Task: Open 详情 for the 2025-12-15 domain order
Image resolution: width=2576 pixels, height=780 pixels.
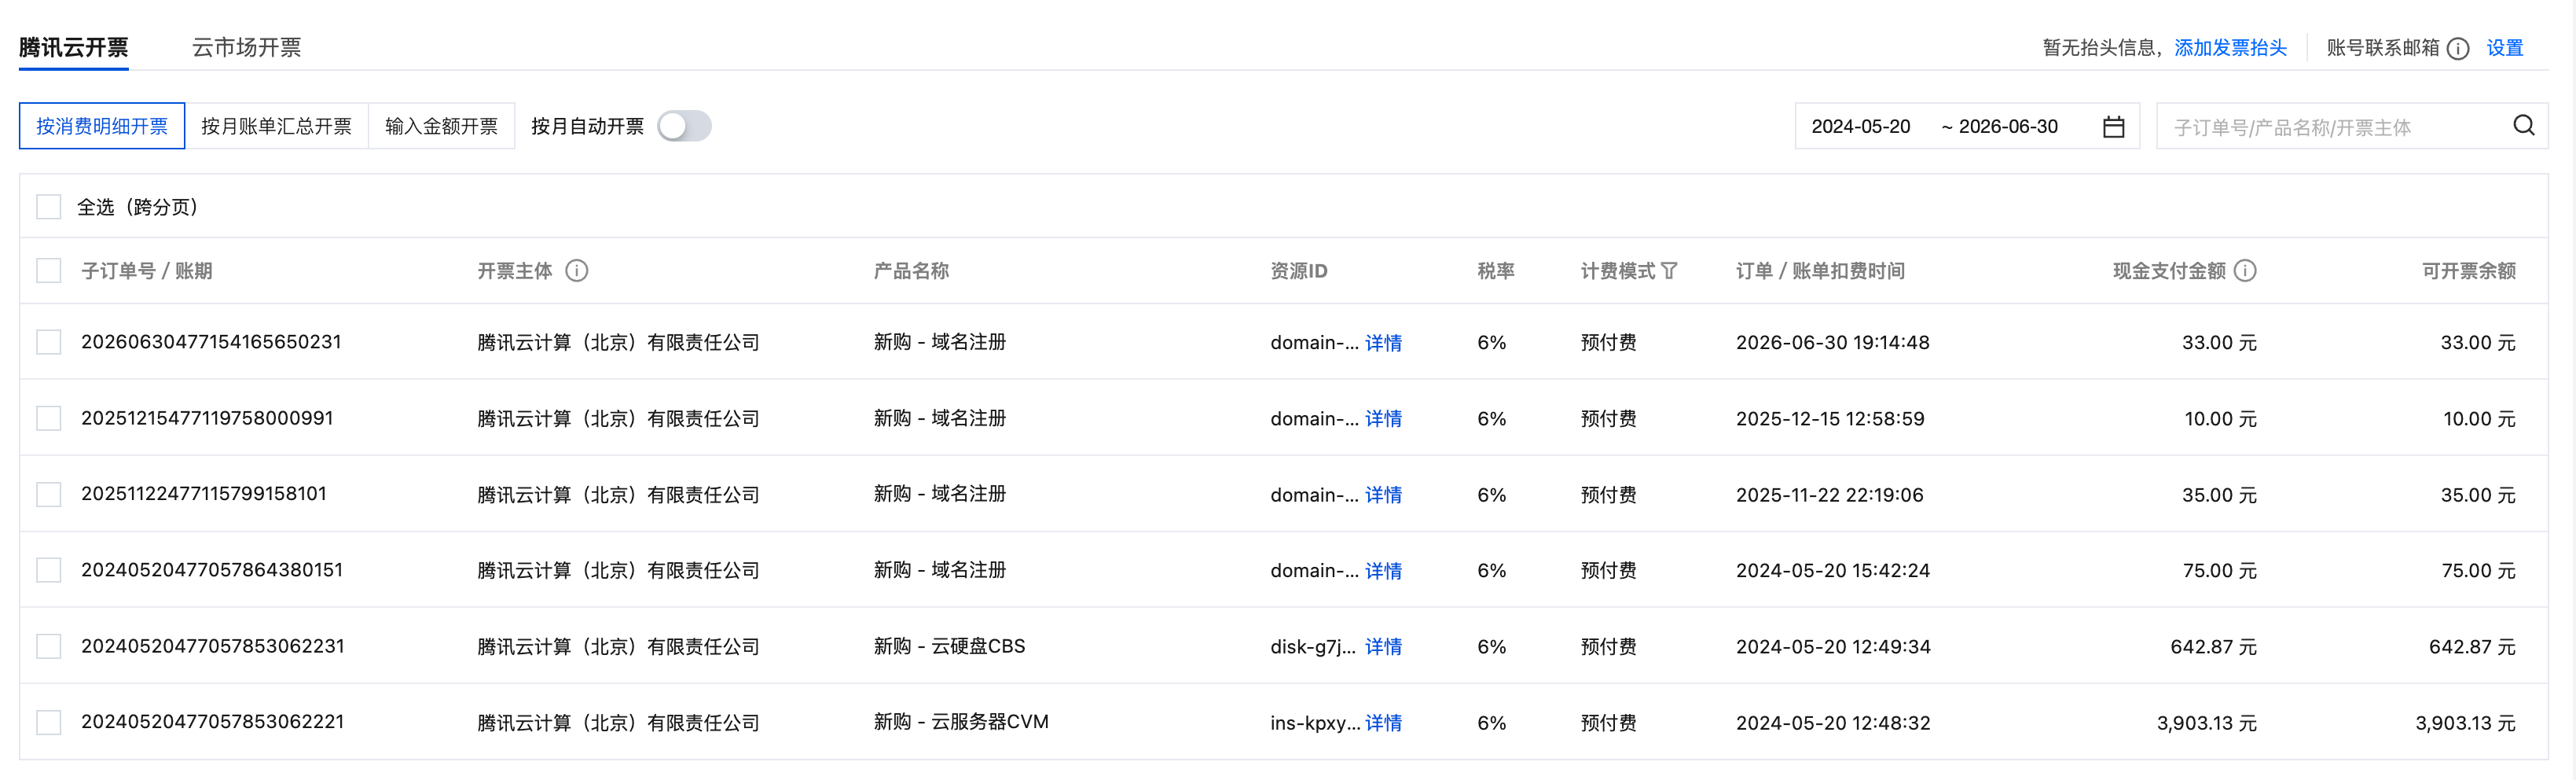Action: click(x=1383, y=419)
